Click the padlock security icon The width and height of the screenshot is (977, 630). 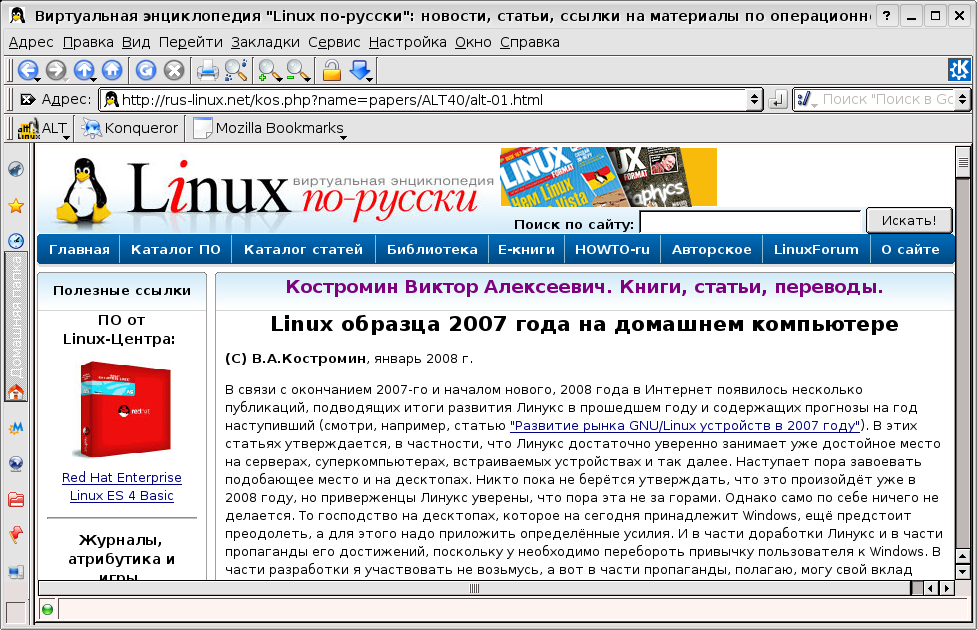click(x=331, y=70)
